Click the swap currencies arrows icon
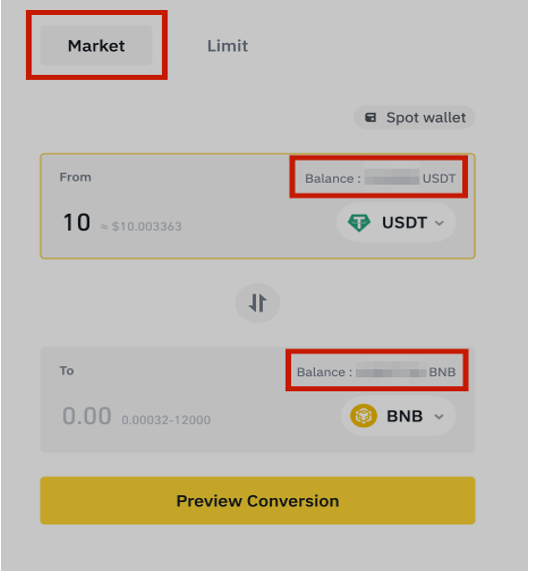Image resolution: width=533 pixels, height=575 pixels. (x=259, y=305)
